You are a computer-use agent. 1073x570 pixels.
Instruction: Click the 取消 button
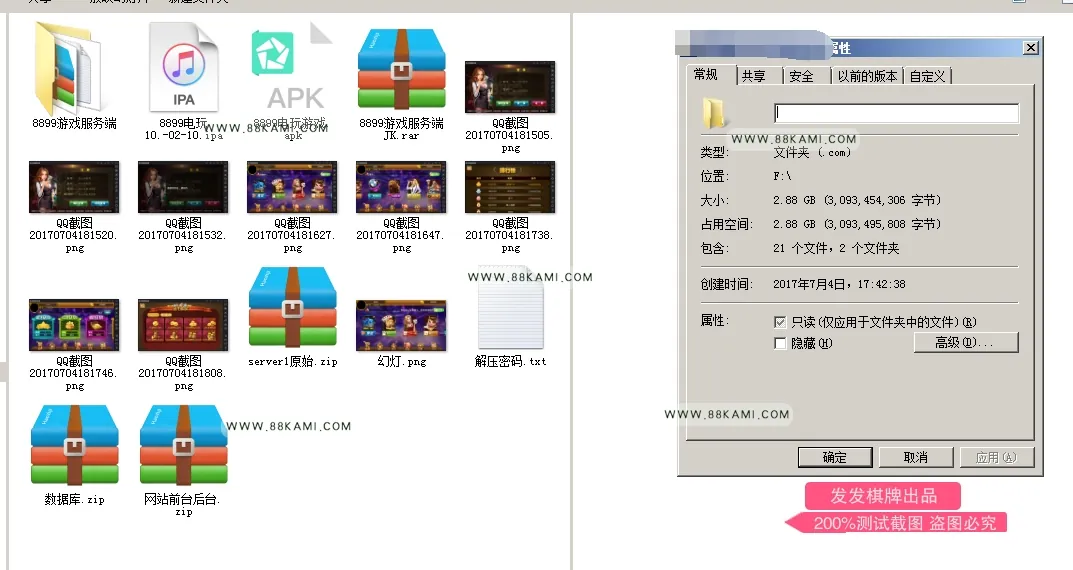tap(916, 457)
